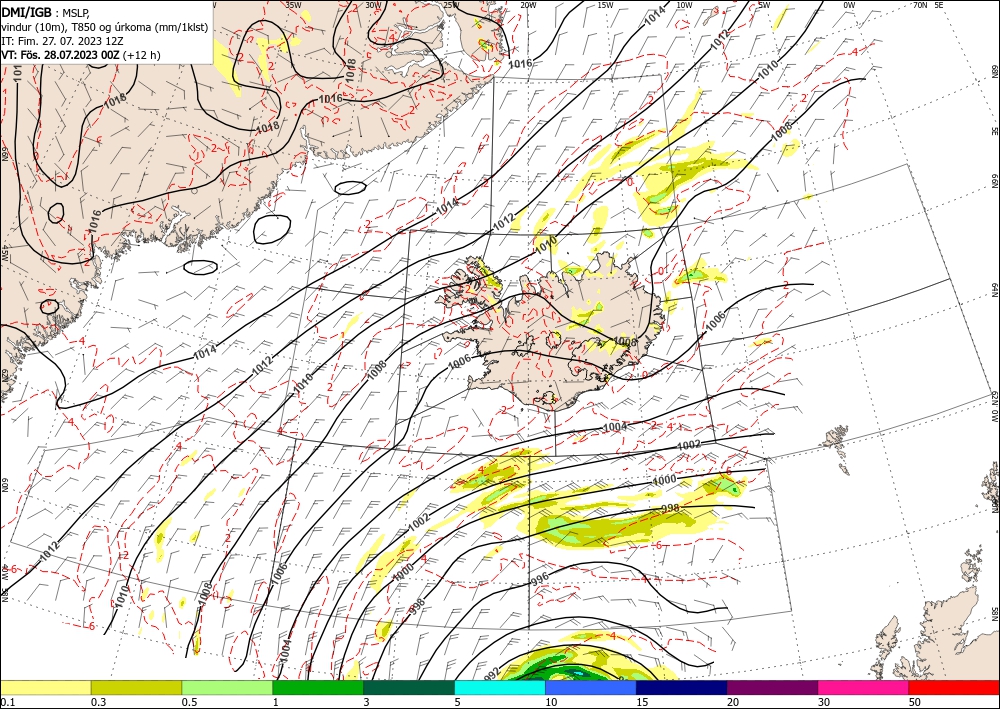The width and height of the screenshot is (1000, 709).
Task: Click the '15' legend value label
Action: pyautogui.click(x=642, y=702)
